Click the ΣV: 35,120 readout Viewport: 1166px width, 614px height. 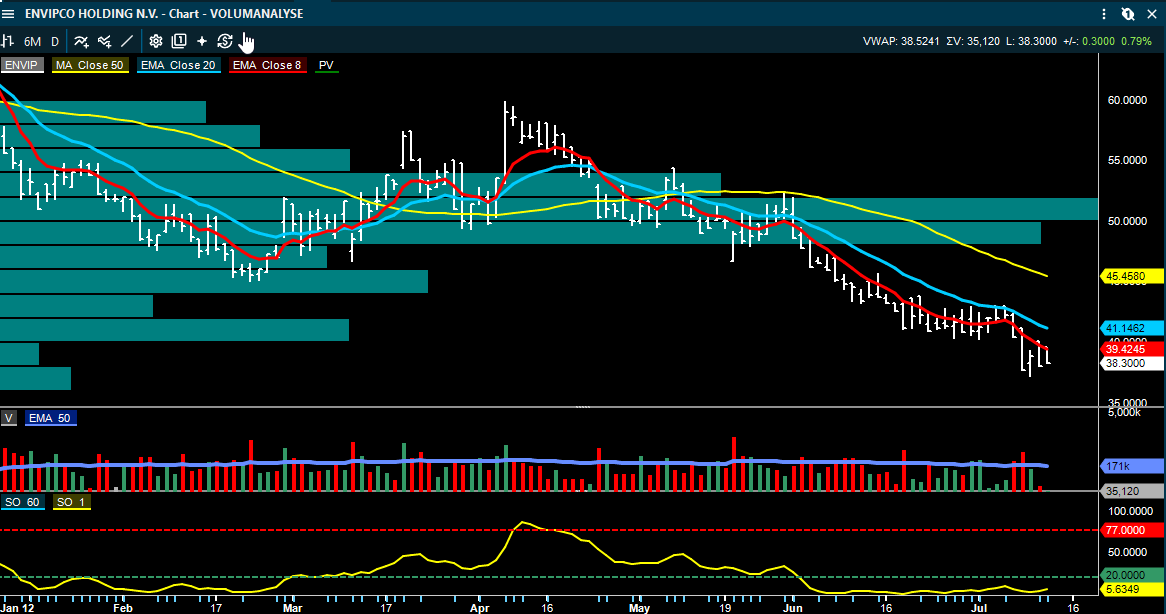[973, 42]
